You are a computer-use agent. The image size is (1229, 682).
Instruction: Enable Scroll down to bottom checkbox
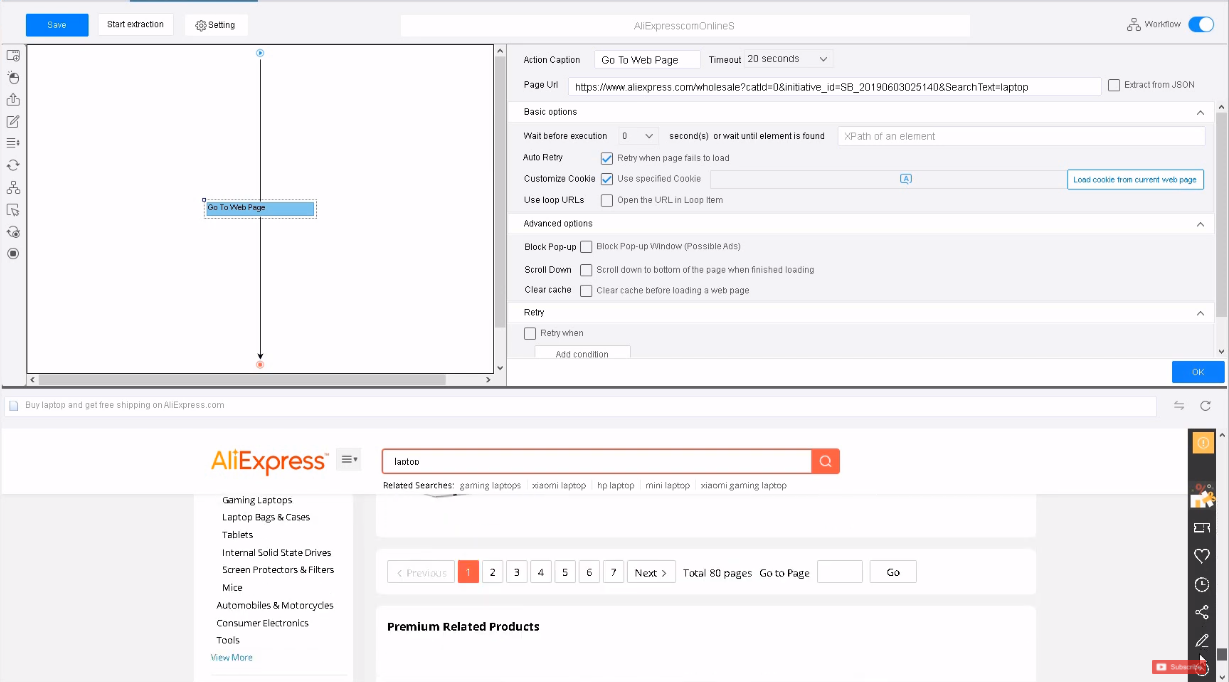tap(586, 270)
